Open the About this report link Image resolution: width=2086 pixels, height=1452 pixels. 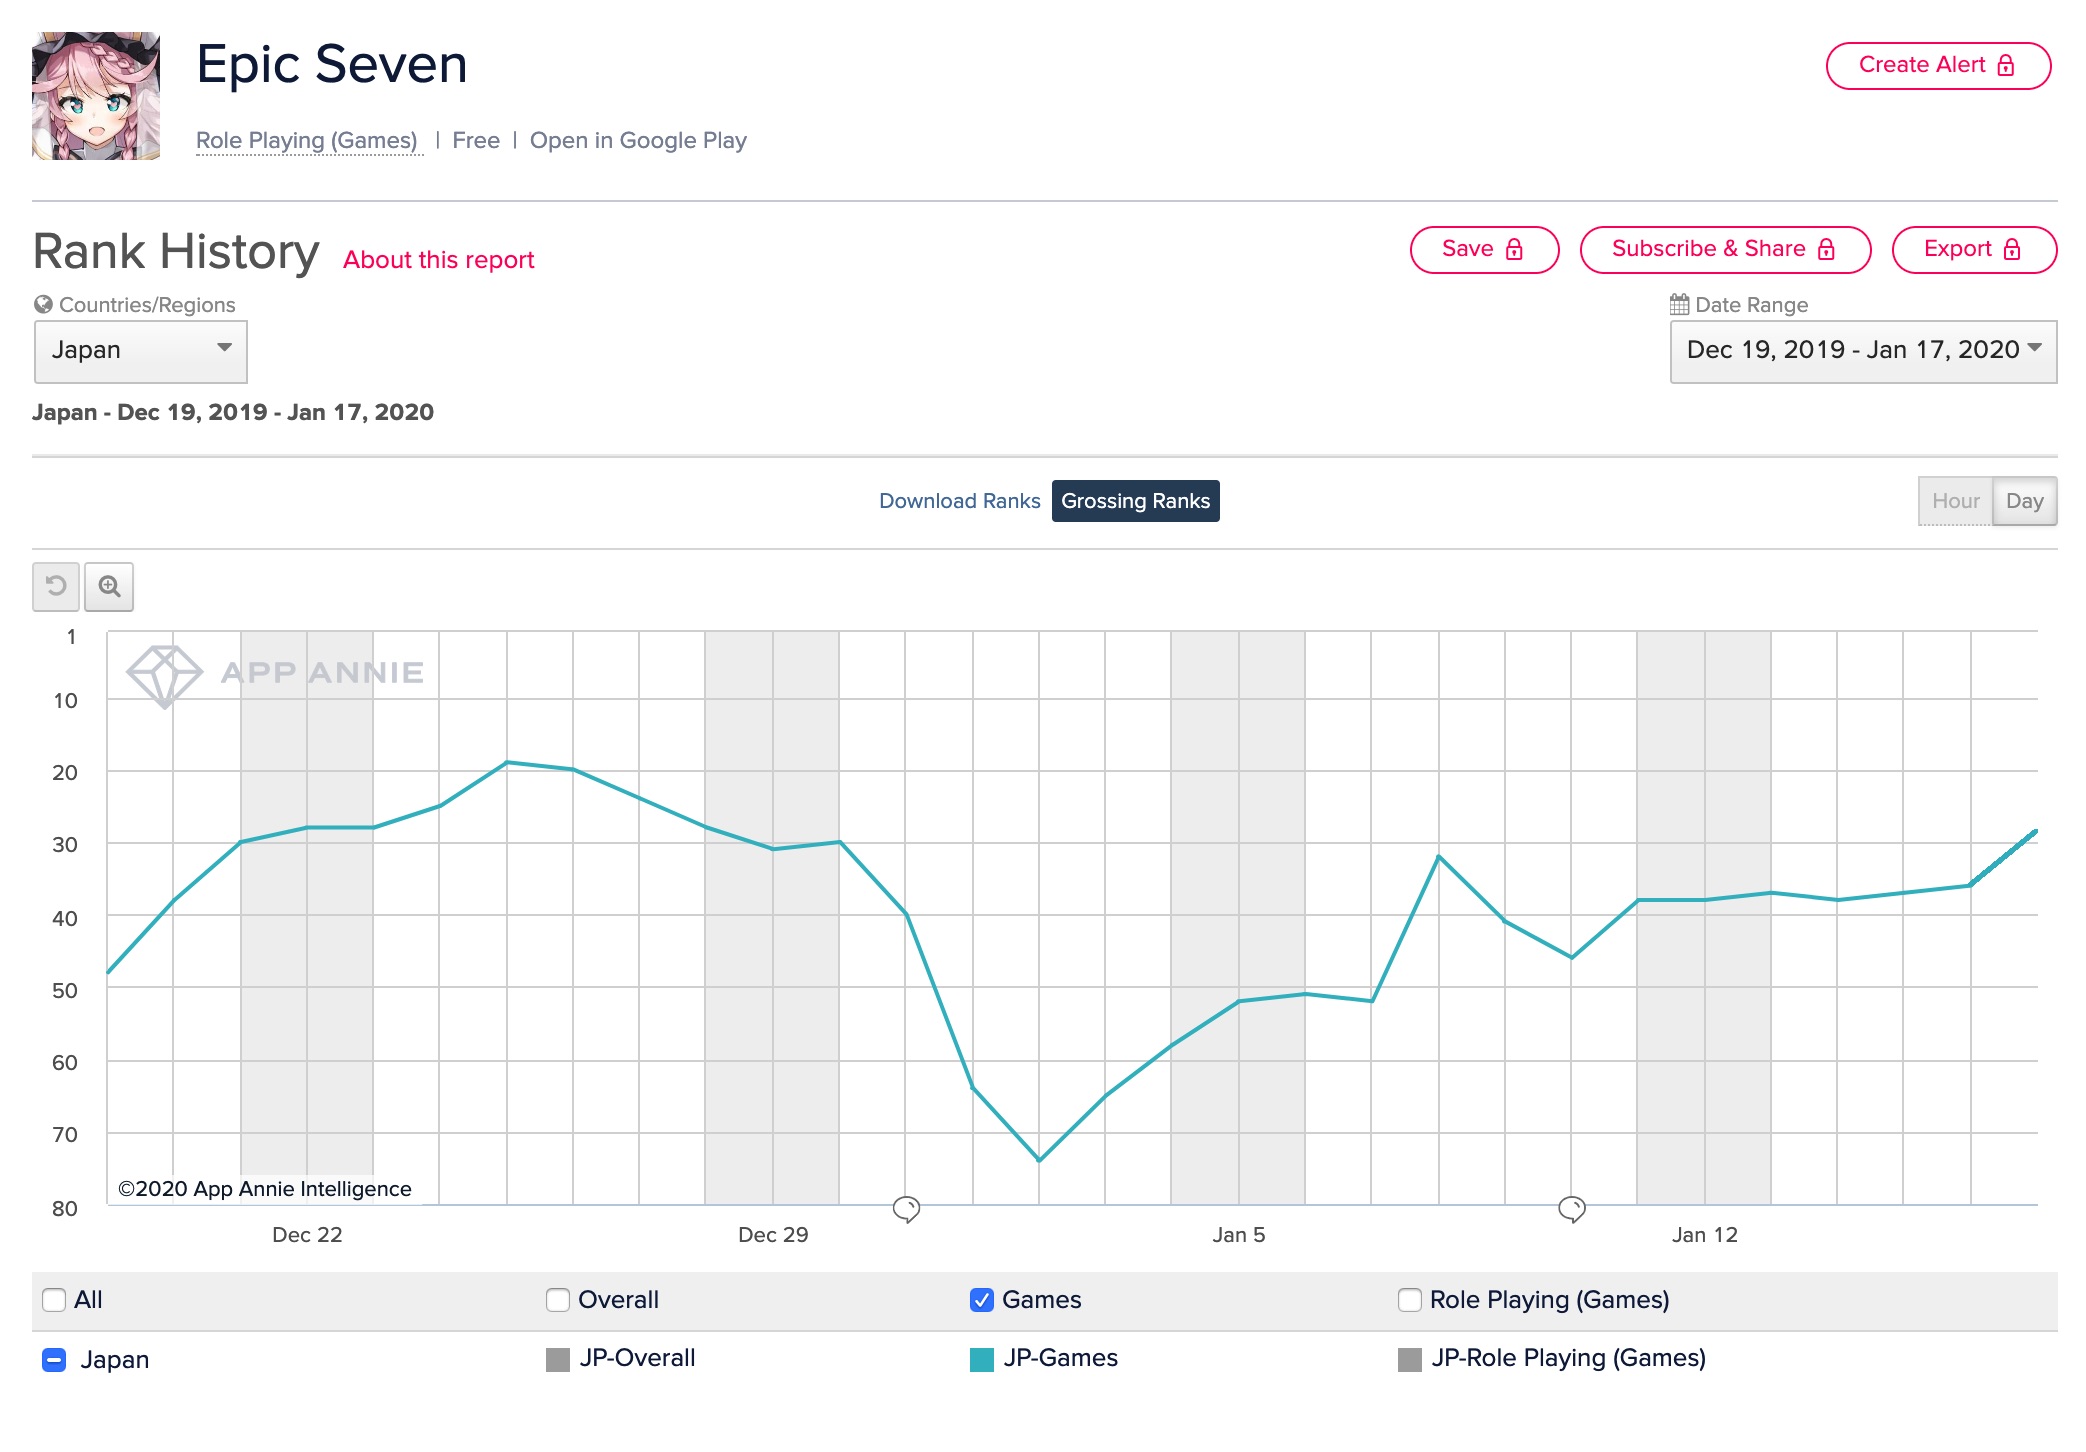(438, 260)
